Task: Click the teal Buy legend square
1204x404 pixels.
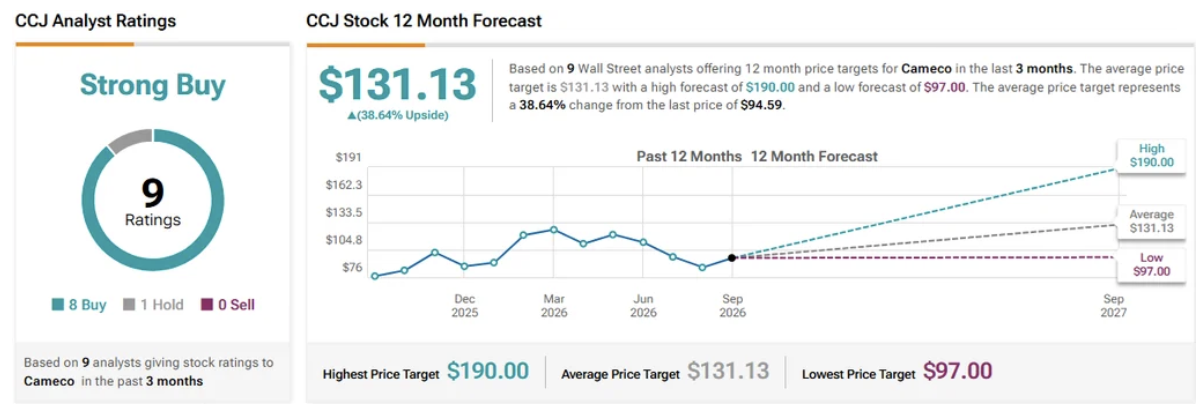Action: tap(58, 305)
